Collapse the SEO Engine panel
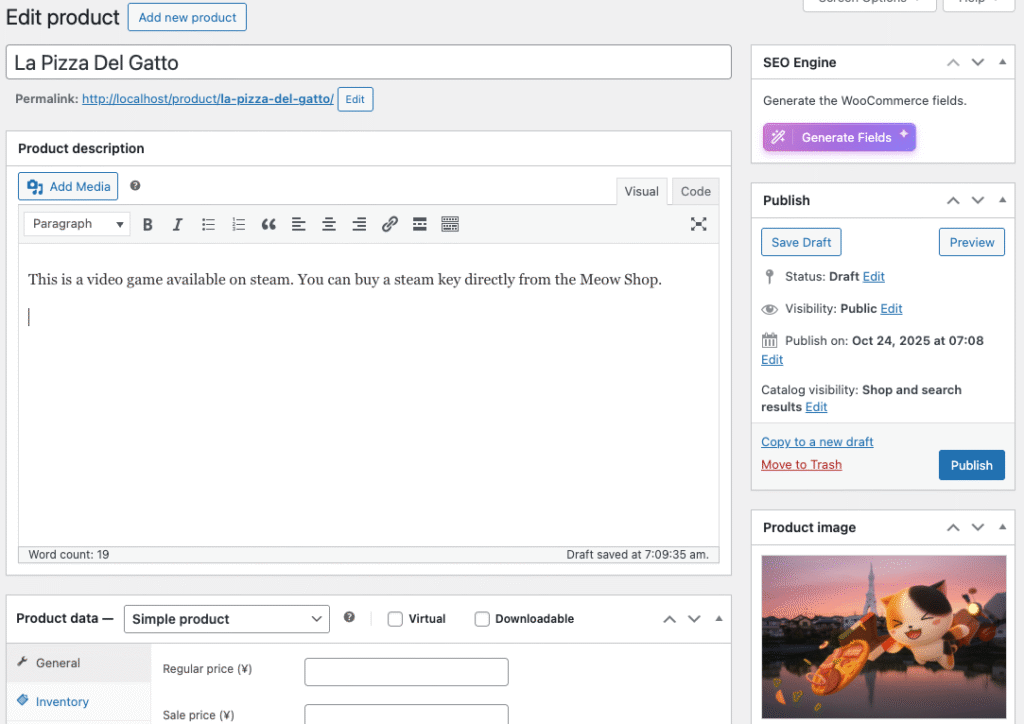Screen dimensions: 1024x724 click(x=1001, y=63)
